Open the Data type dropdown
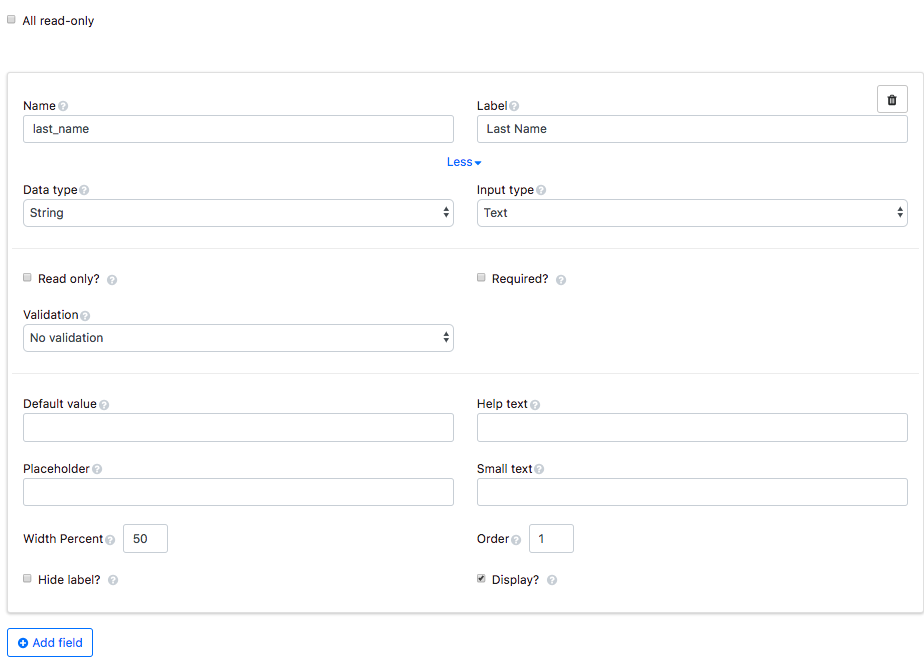 point(238,213)
